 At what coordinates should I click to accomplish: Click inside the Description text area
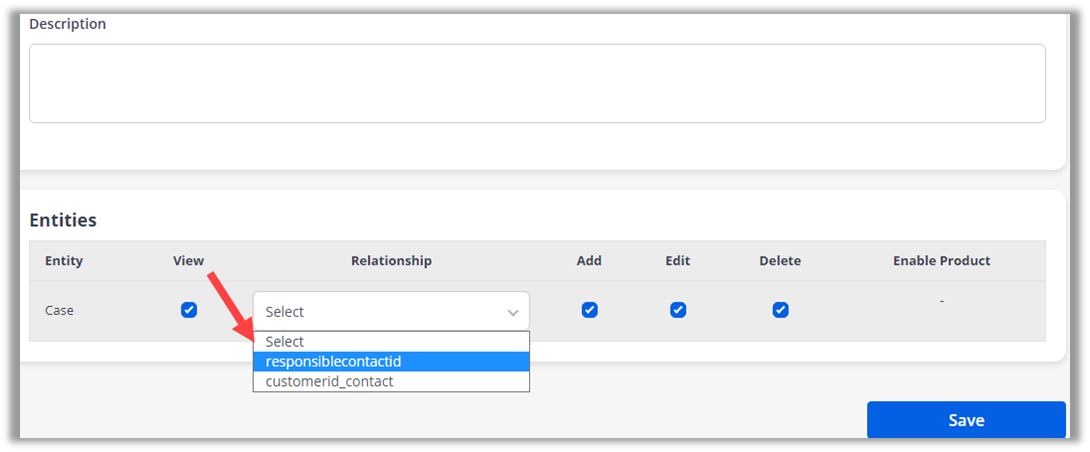[x=537, y=83]
